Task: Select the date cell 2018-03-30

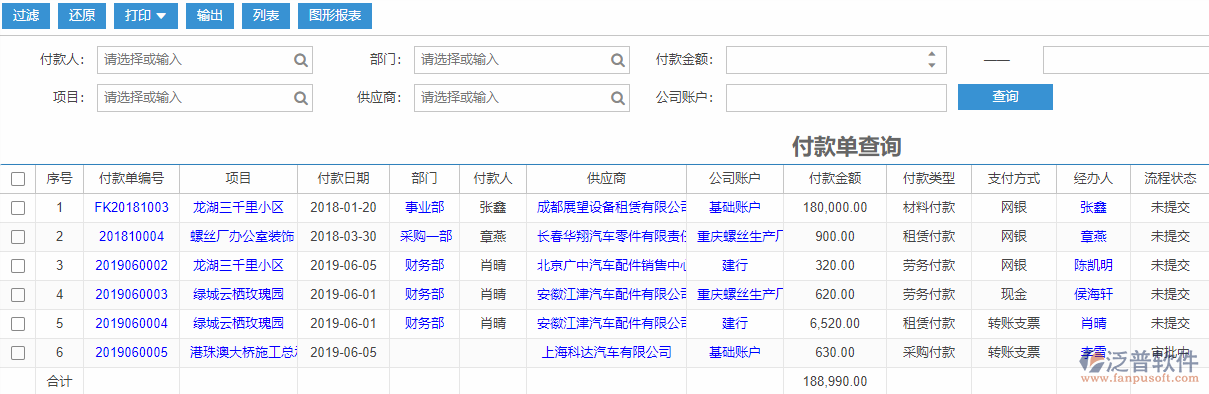Action: point(343,237)
